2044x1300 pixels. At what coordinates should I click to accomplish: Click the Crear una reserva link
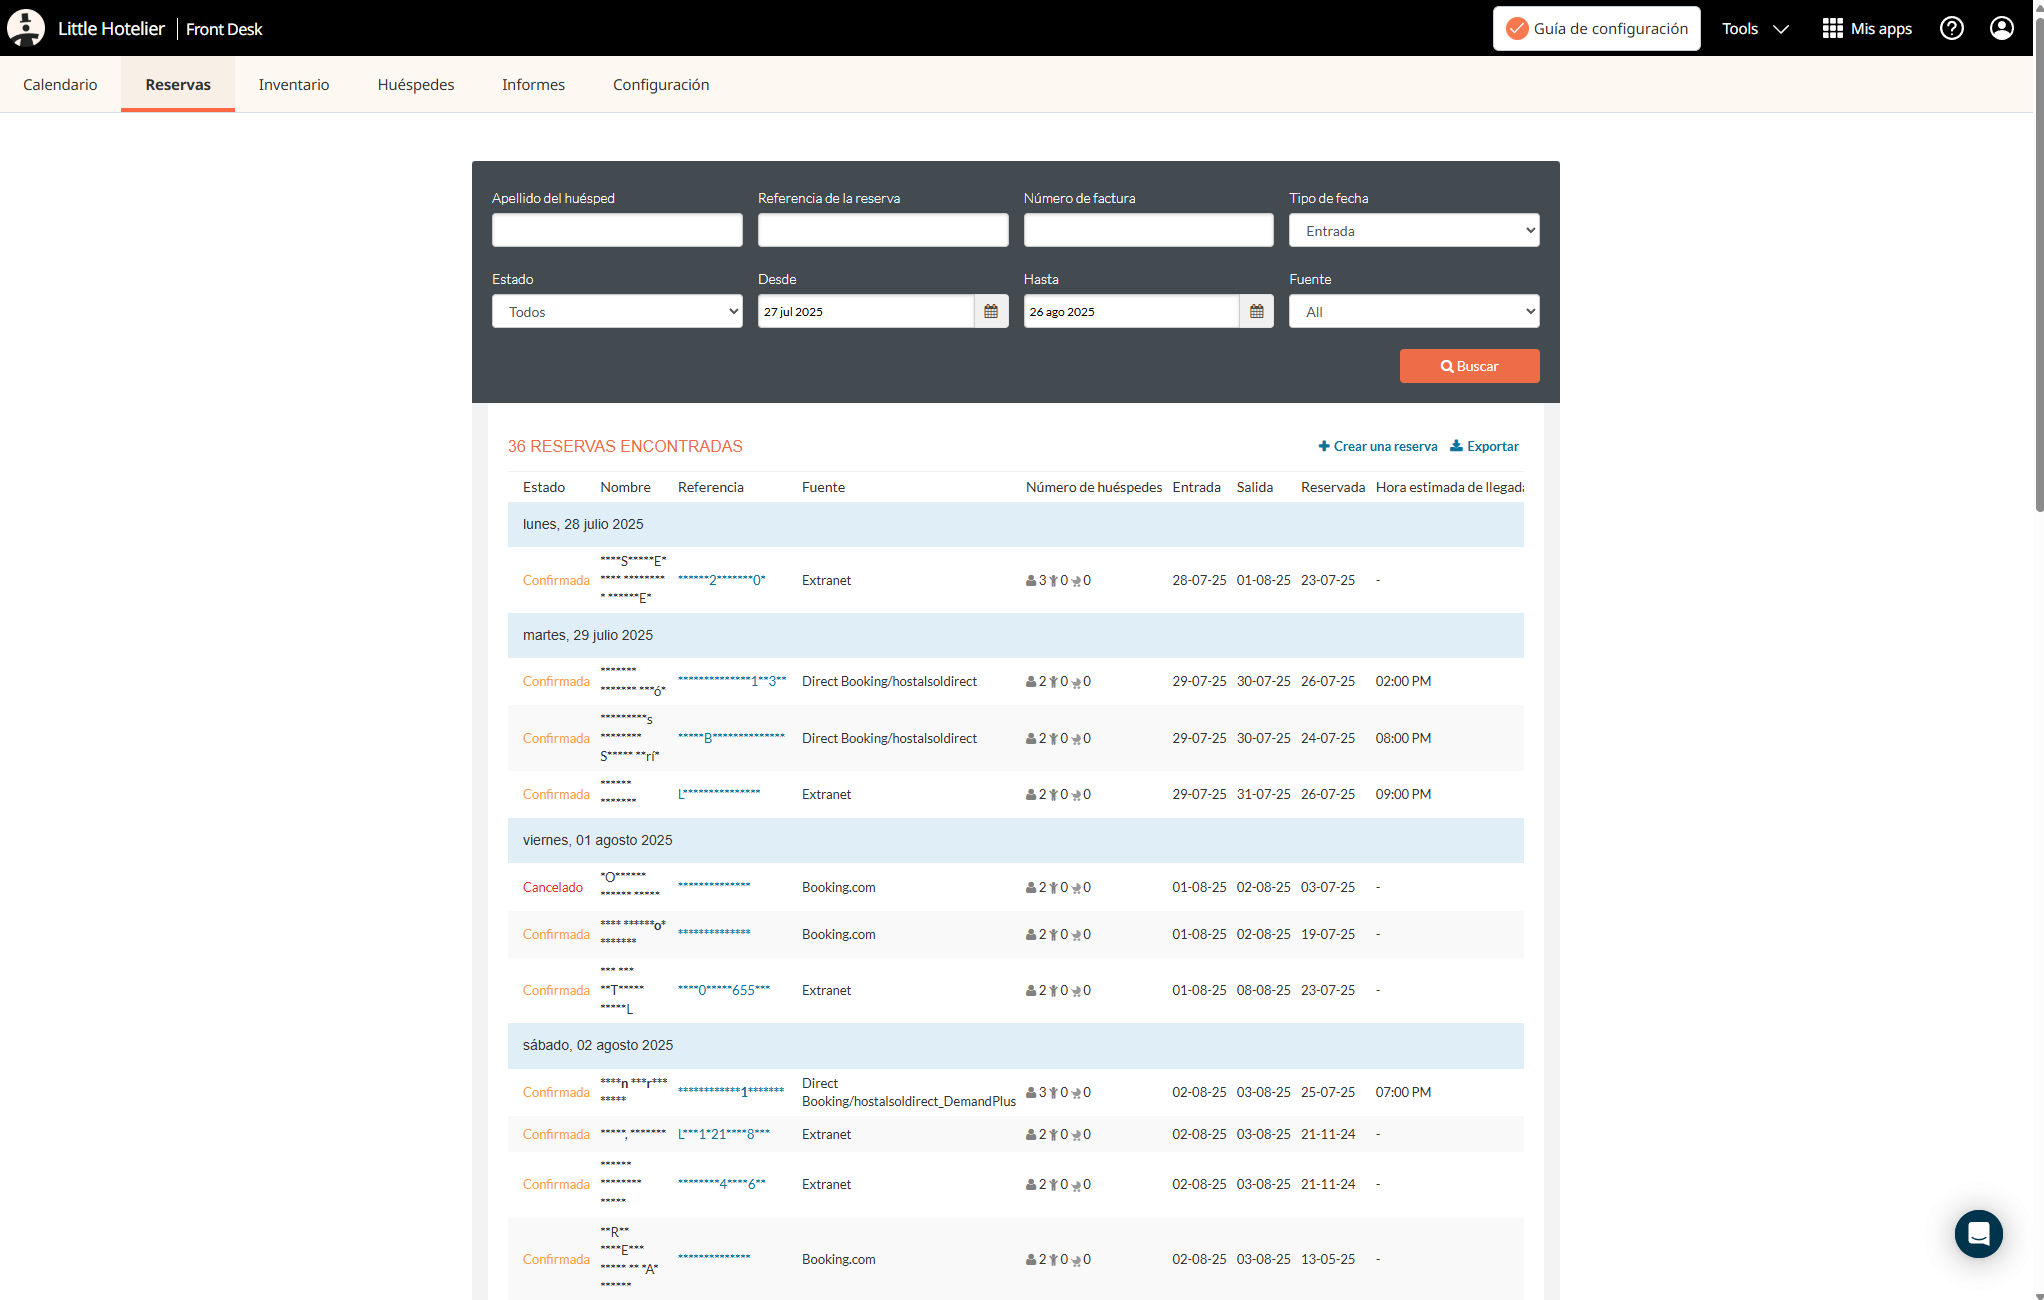click(1377, 446)
